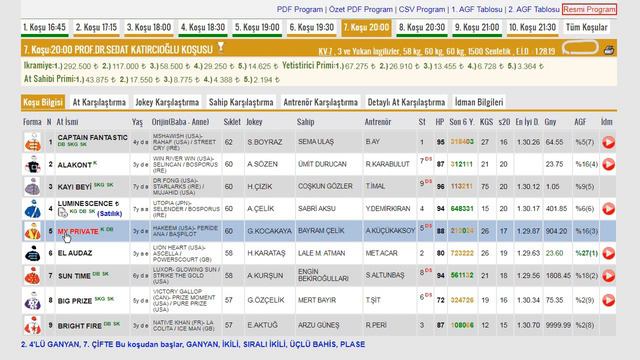Open horse name EL AUDAZ

point(75,253)
